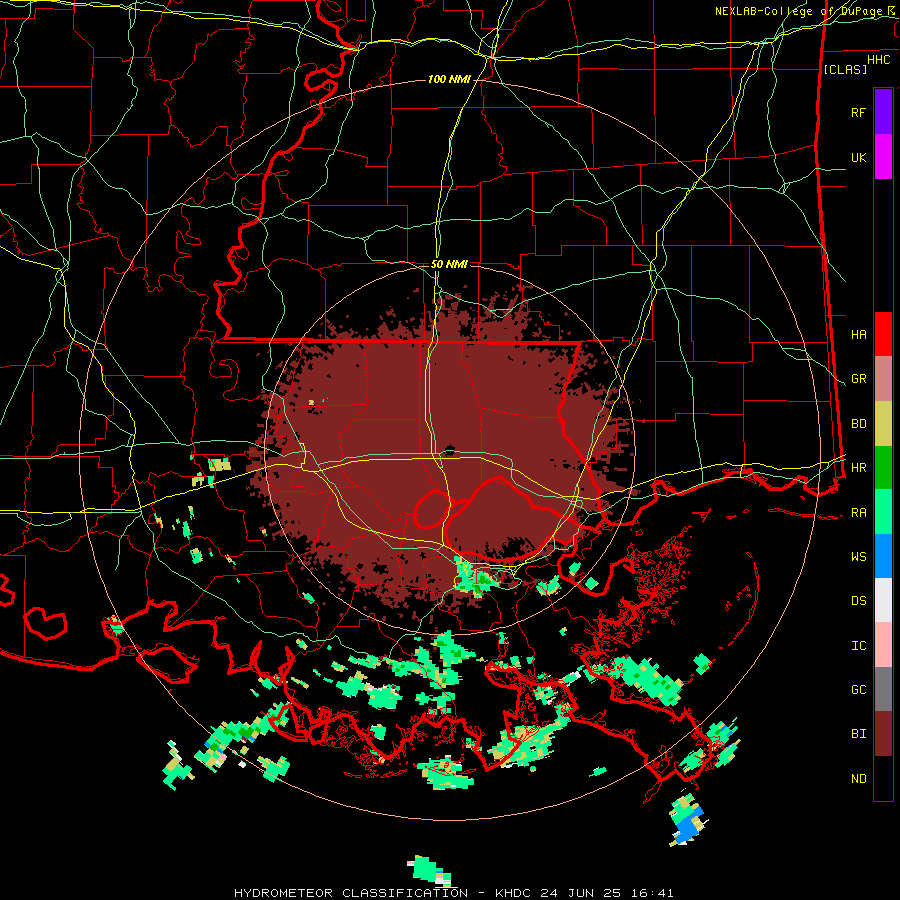Click the BI brown legend color block
The width and height of the screenshot is (900, 900).
pyautogui.click(x=883, y=734)
